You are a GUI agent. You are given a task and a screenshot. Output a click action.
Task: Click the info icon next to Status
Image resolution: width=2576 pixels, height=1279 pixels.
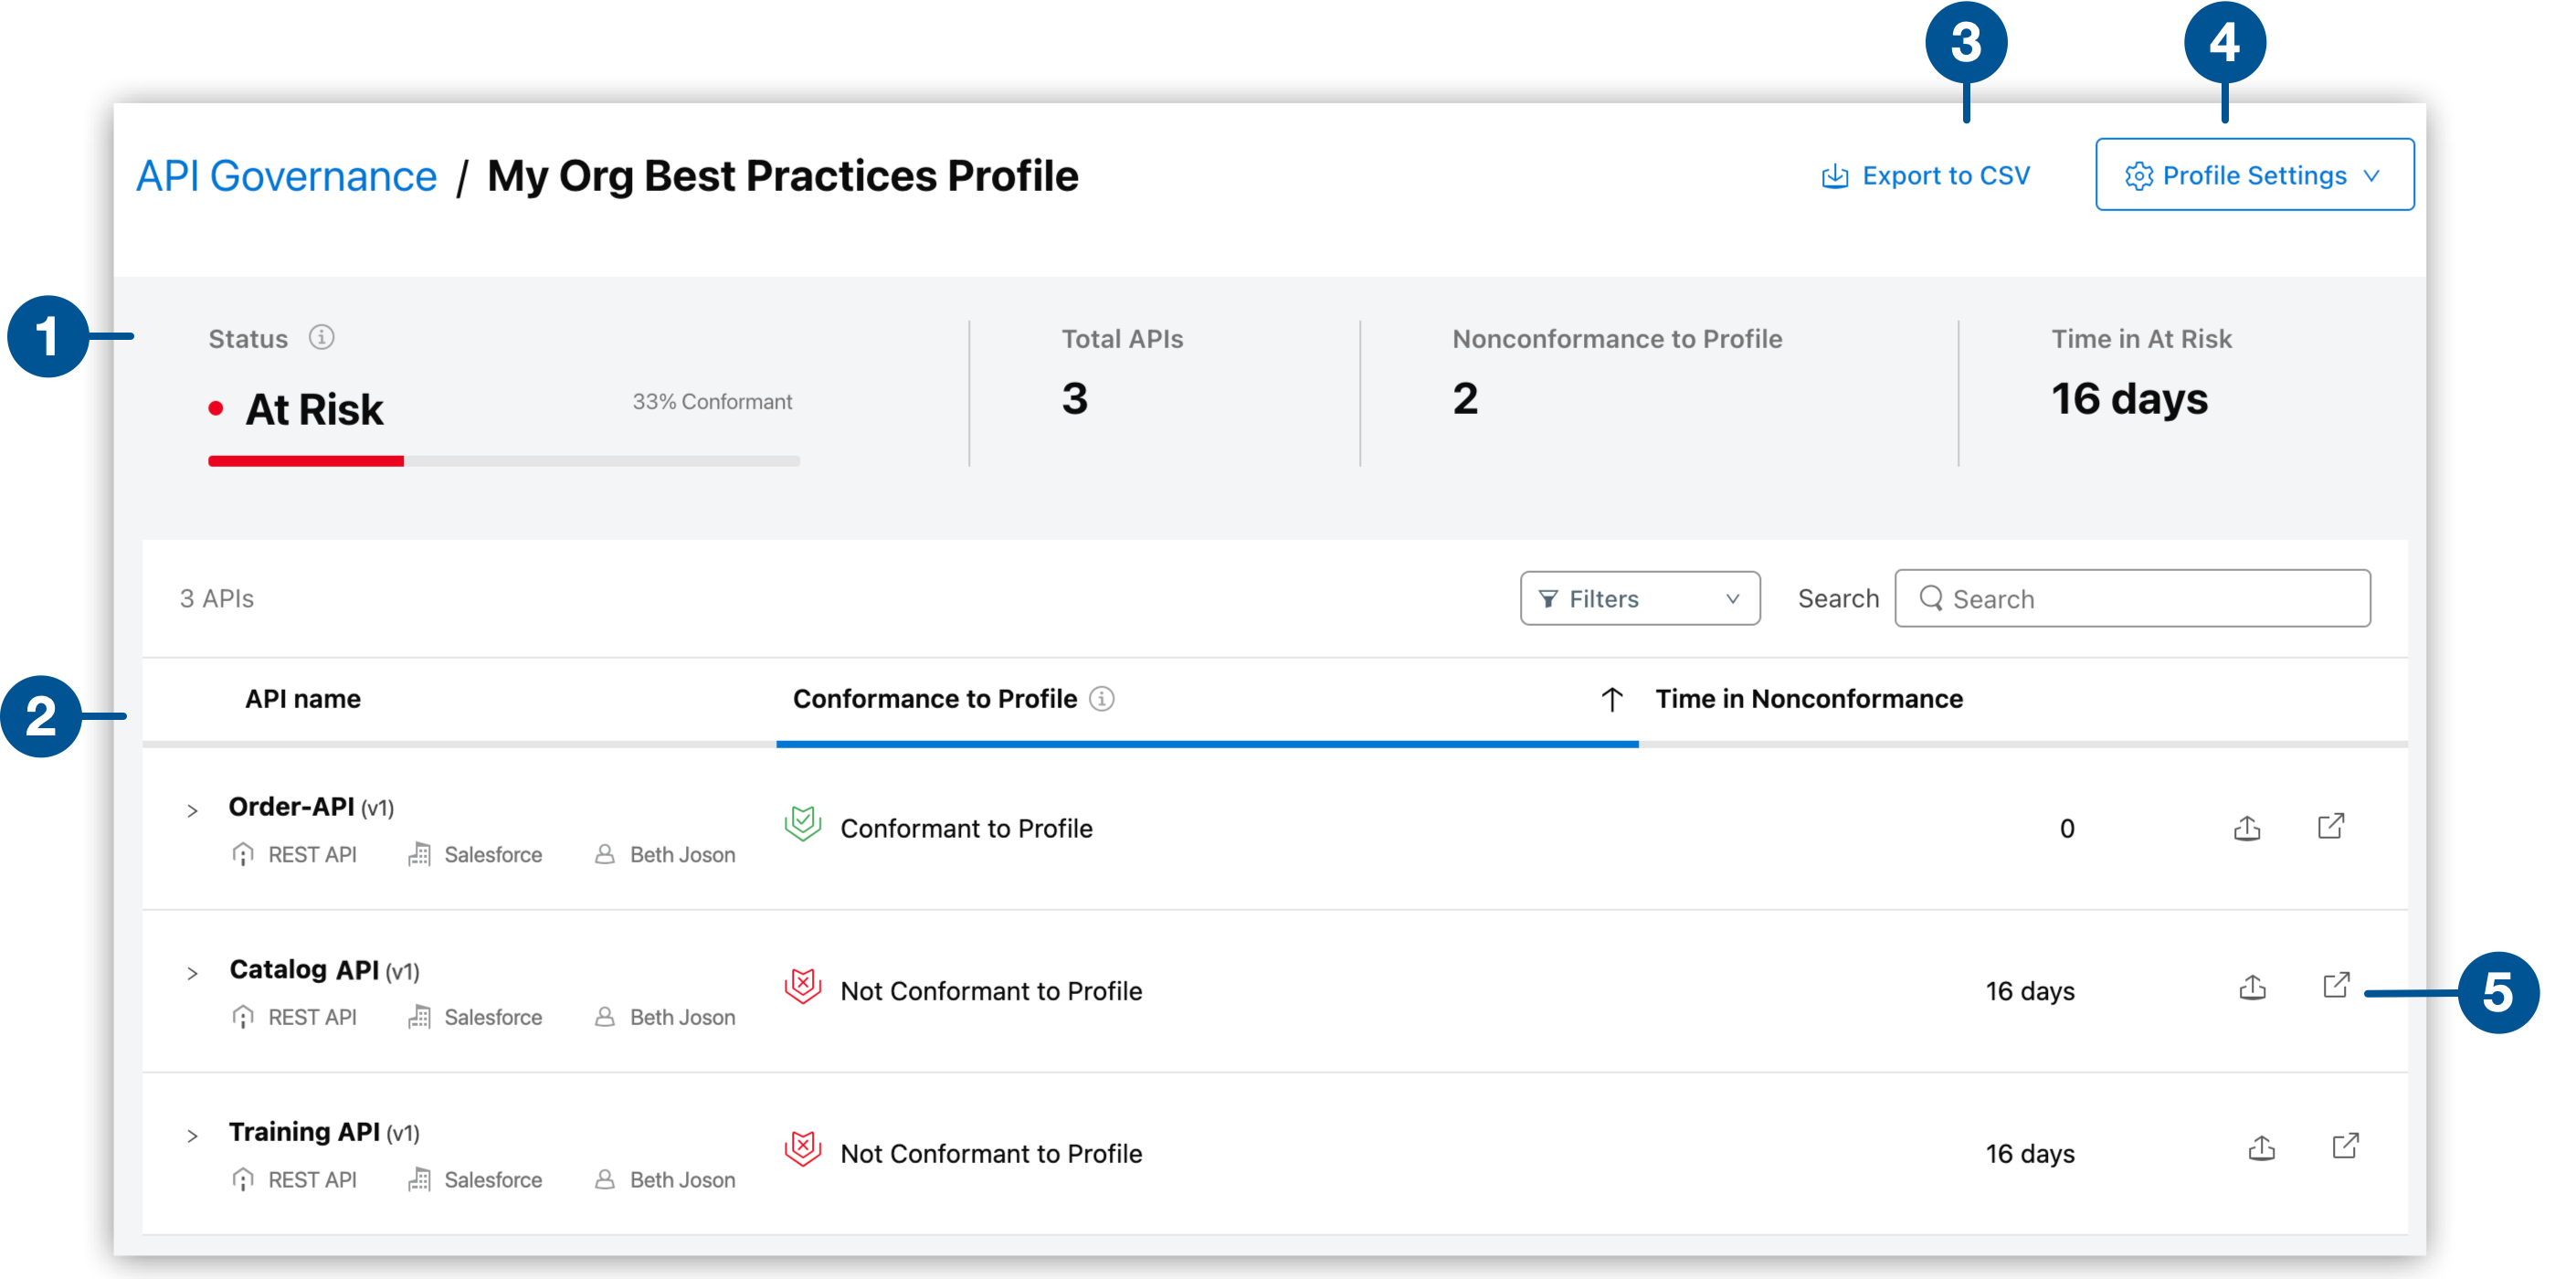322,338
